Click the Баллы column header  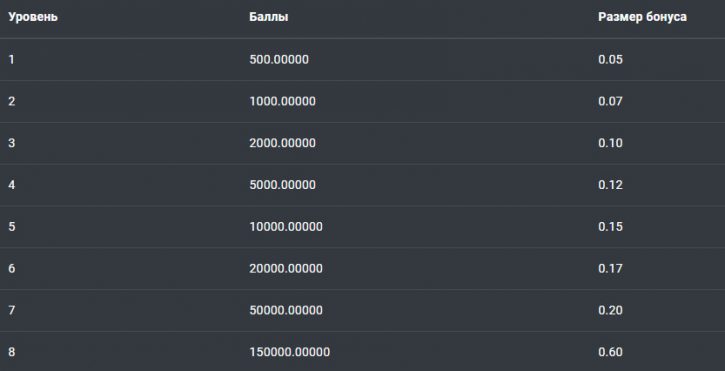tap(269, 18)
